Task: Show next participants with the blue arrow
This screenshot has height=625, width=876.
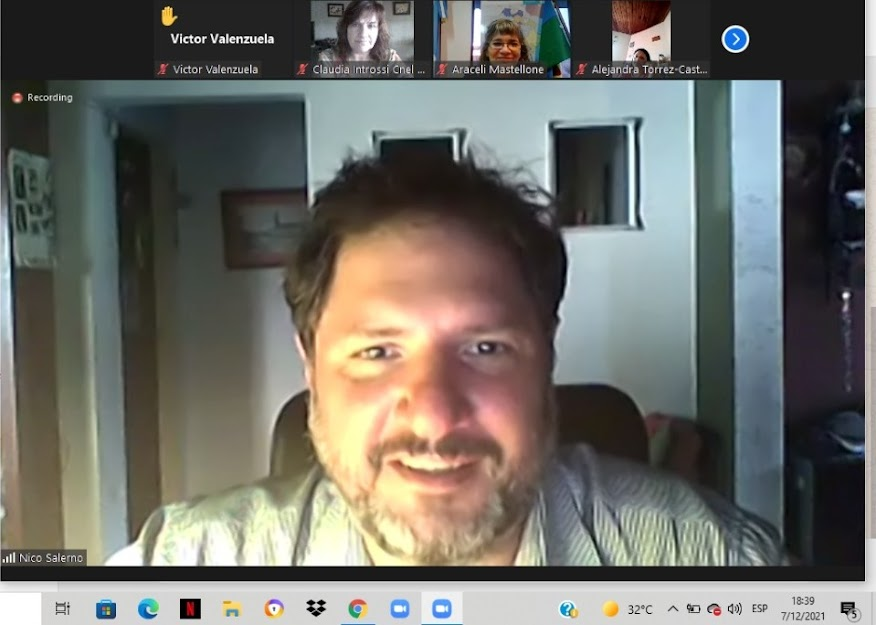Action: tap(735, 39)
